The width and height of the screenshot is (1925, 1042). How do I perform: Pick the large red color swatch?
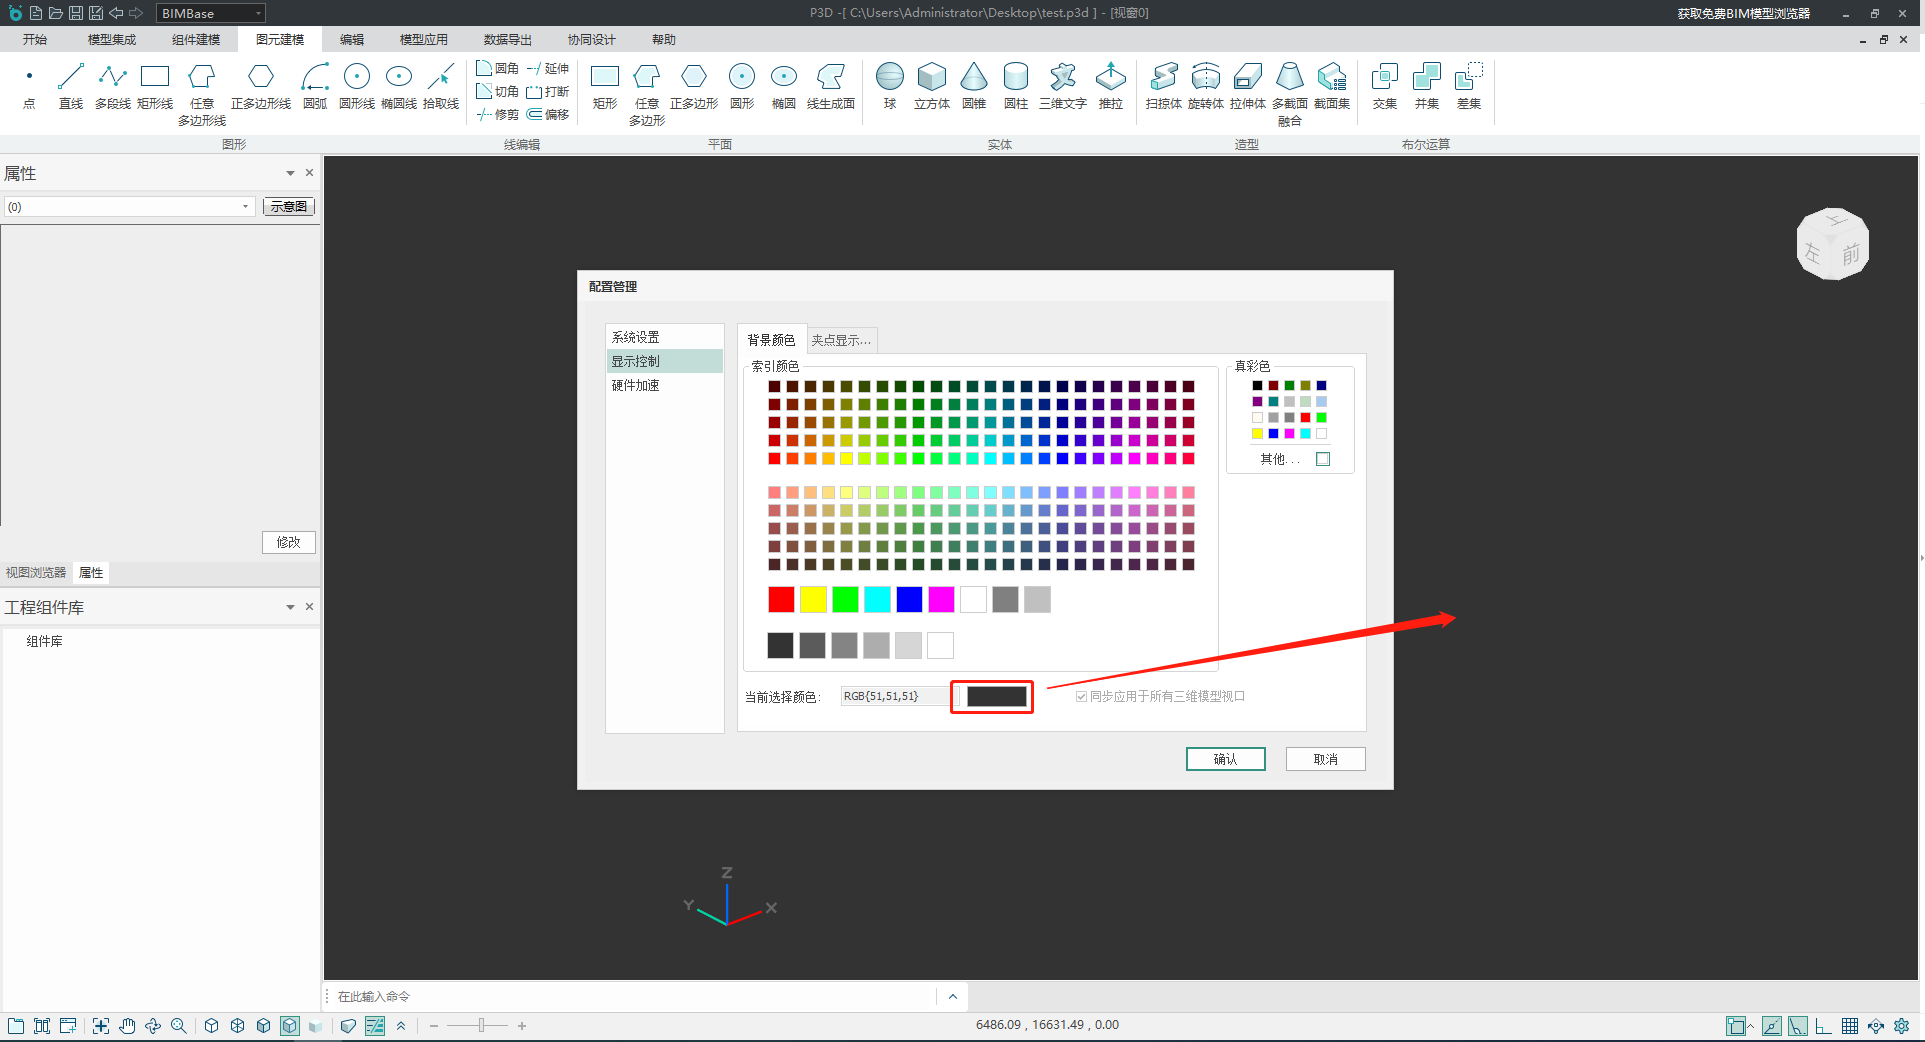781,599
